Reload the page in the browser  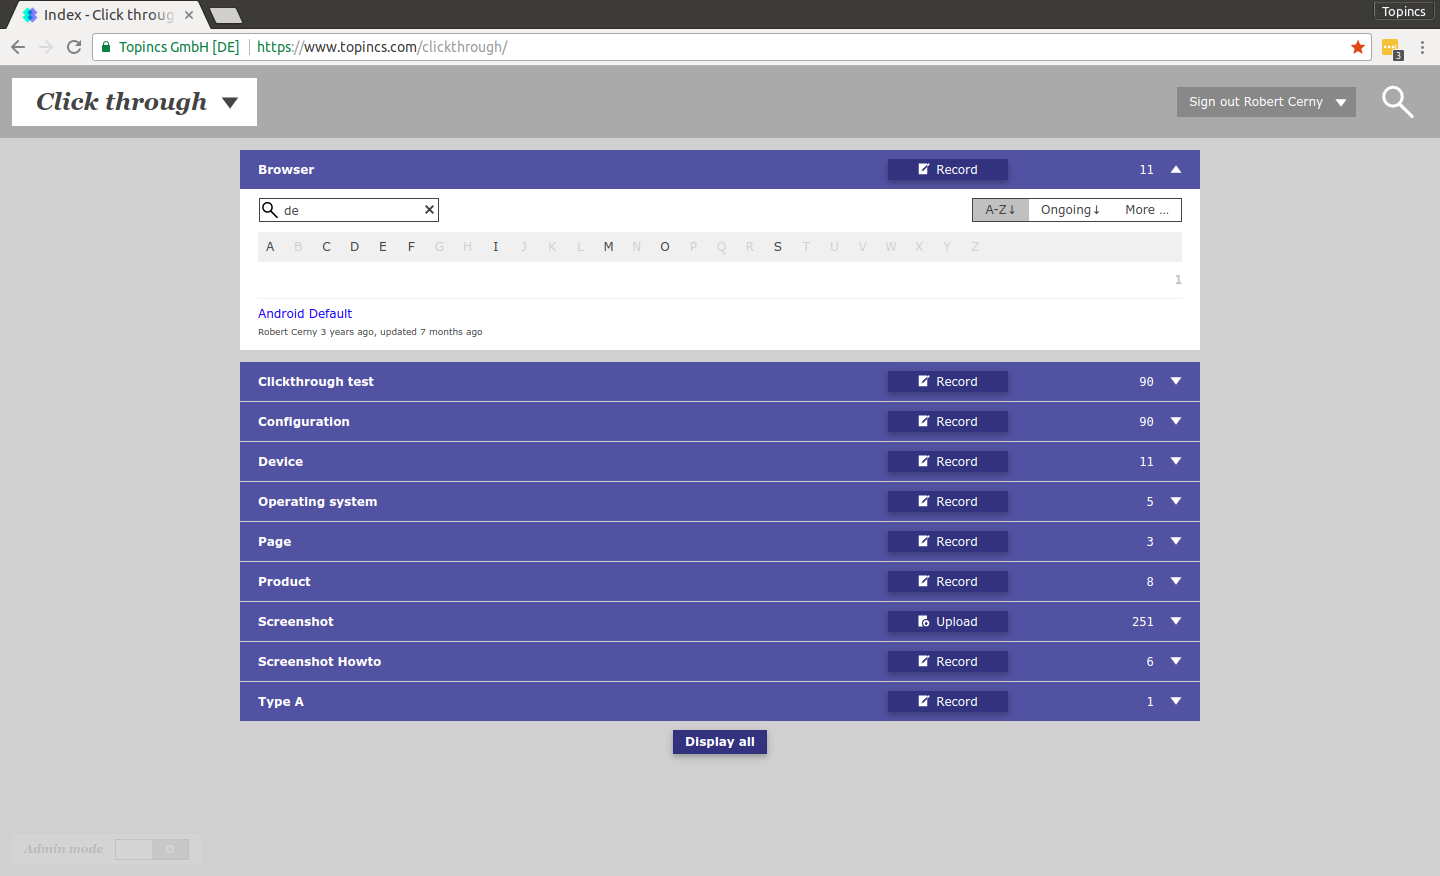(x=74, y=47)
